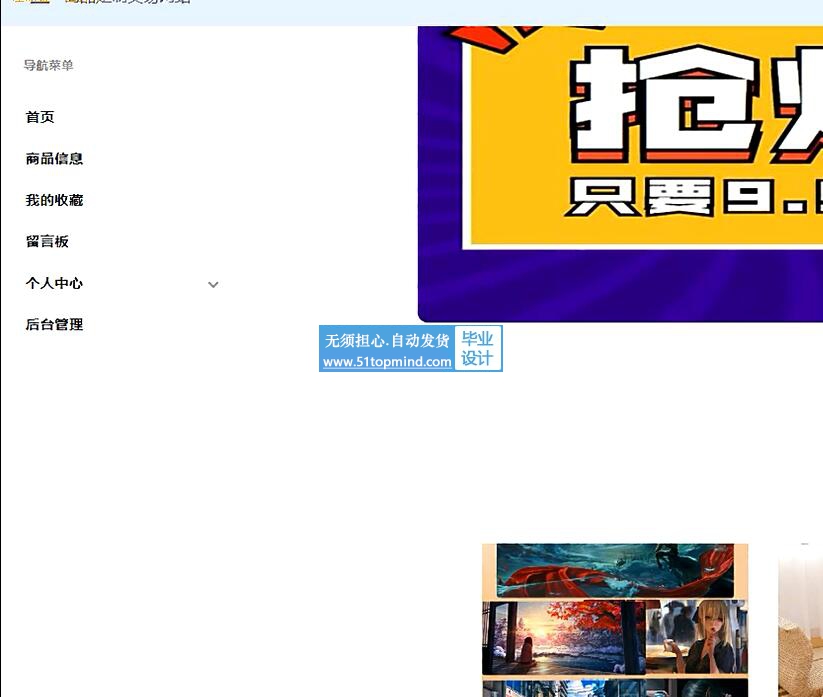Open the 首页 navigation item
This screenshot has width=823, height=697.
(40, 117)
